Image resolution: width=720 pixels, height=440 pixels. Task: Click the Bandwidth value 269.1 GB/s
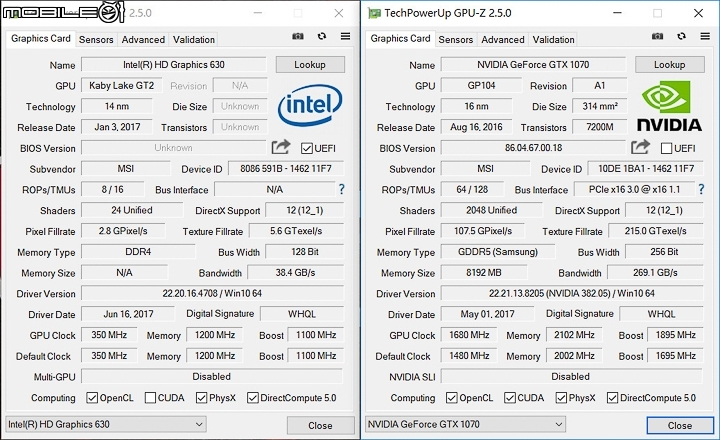(x=655, y=272)
